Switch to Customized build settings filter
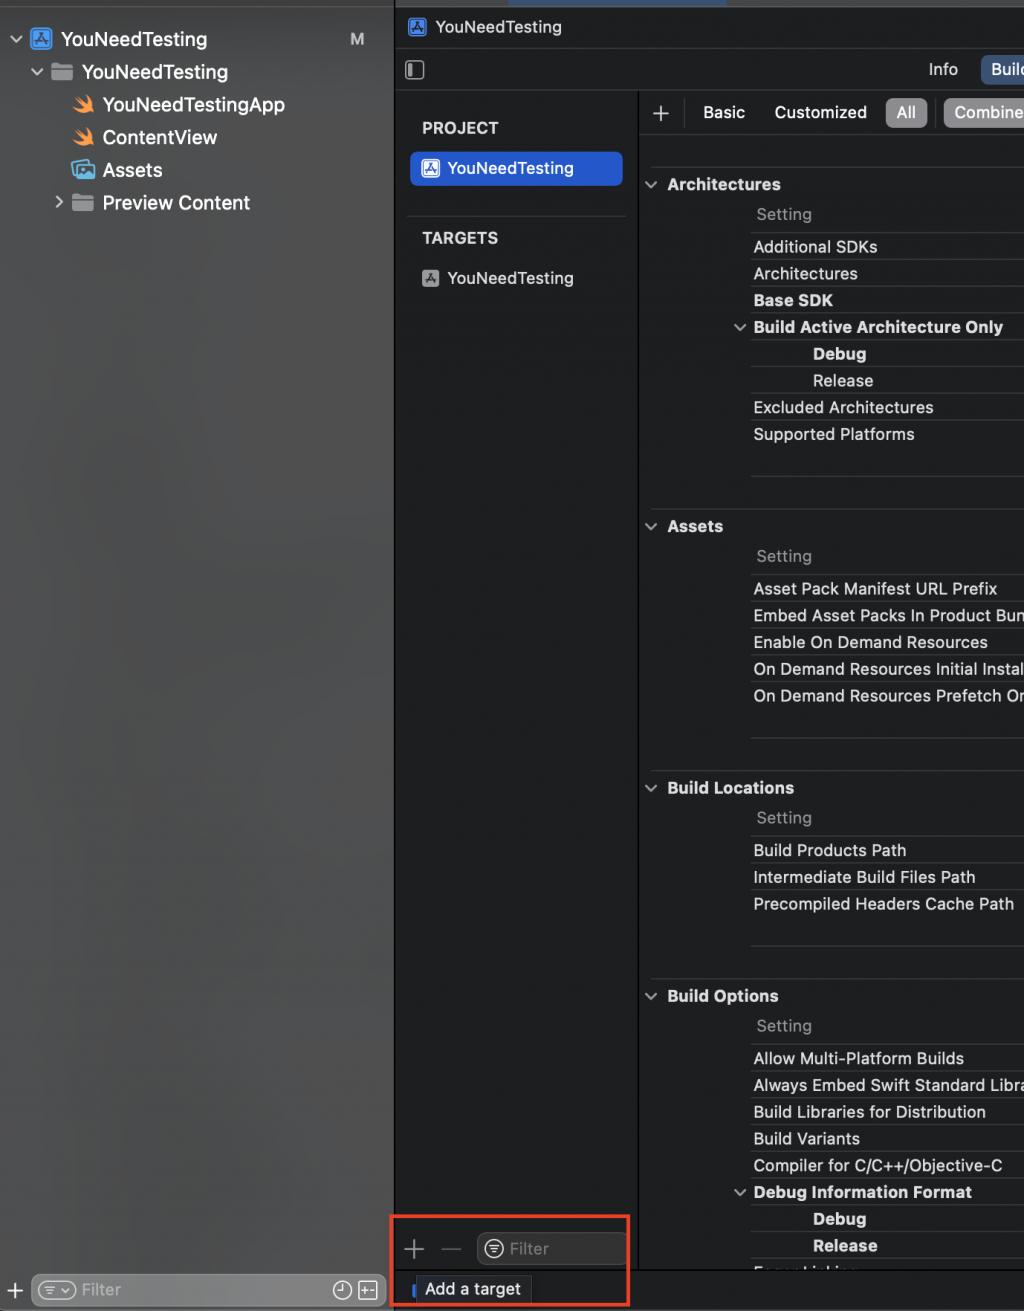This screenshot has width=1024, height=1311. pos(820,113)
